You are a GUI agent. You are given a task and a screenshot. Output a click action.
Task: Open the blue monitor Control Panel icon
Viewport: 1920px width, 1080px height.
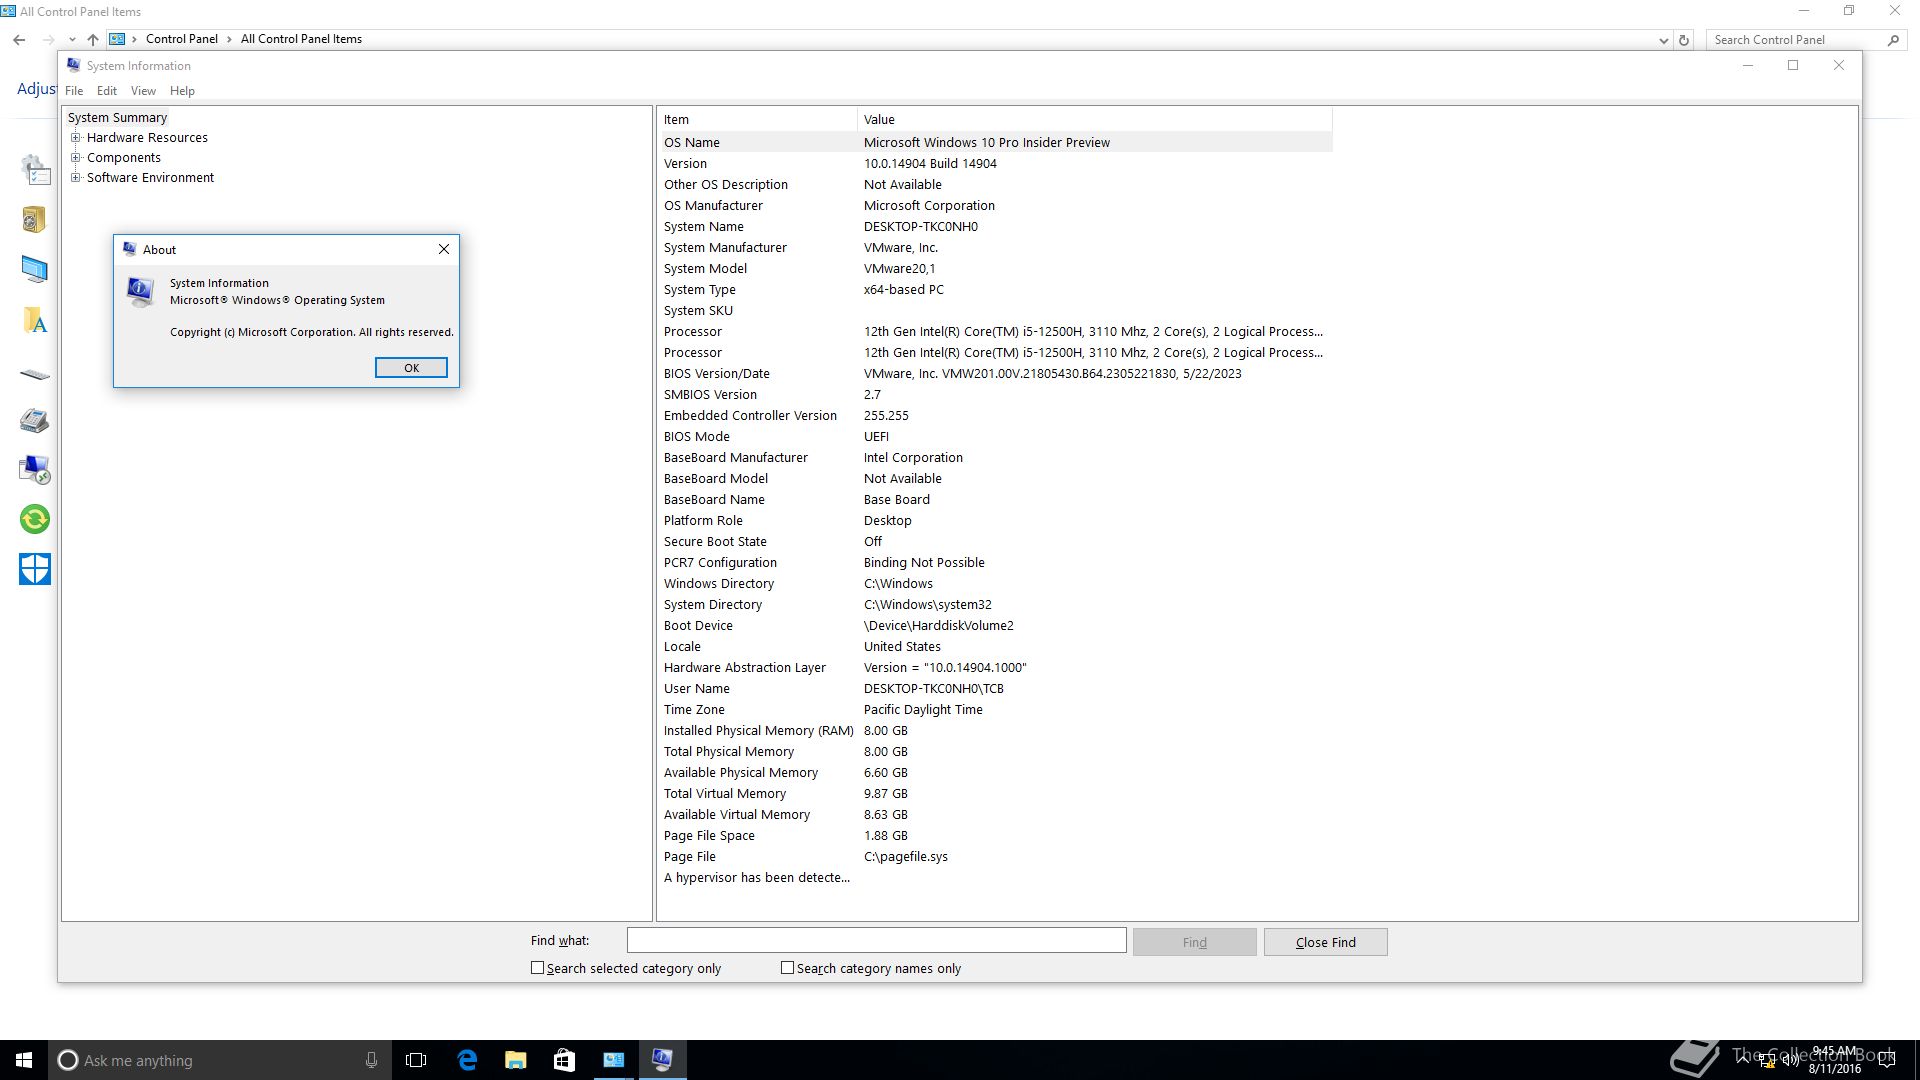point(34,269)
